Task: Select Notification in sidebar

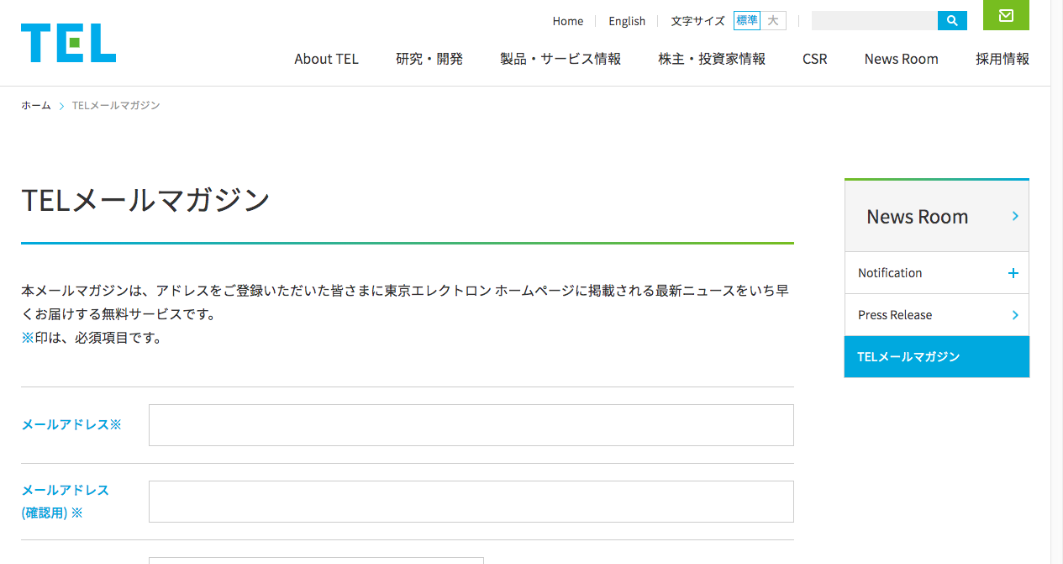Action: pos(936,273)
